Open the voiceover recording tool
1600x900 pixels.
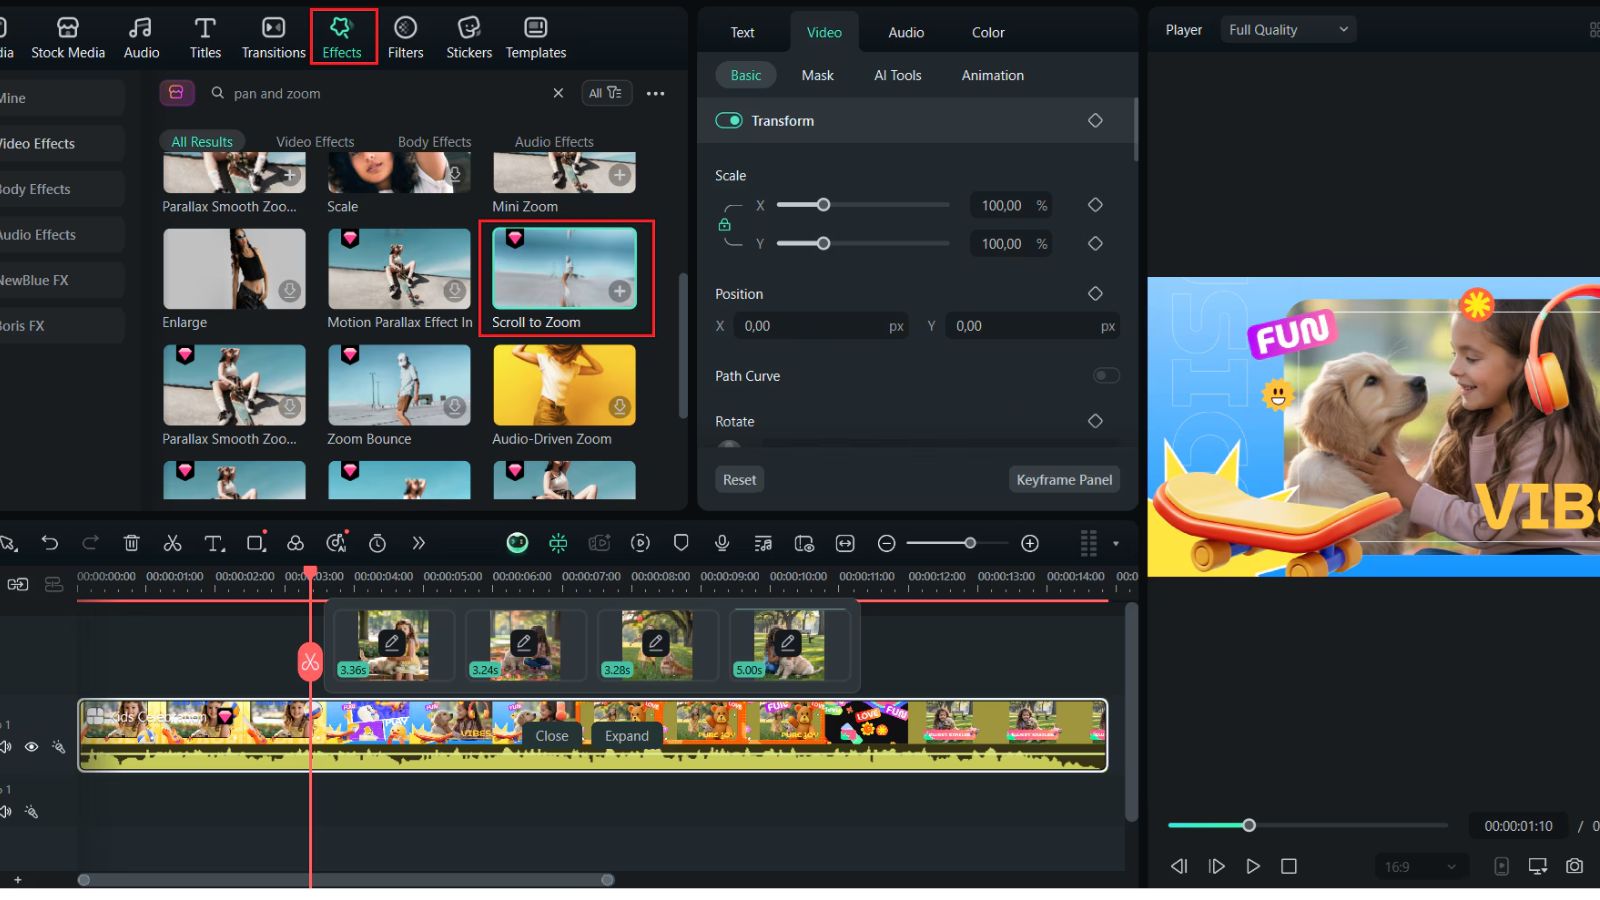click(x=721, y=543)
